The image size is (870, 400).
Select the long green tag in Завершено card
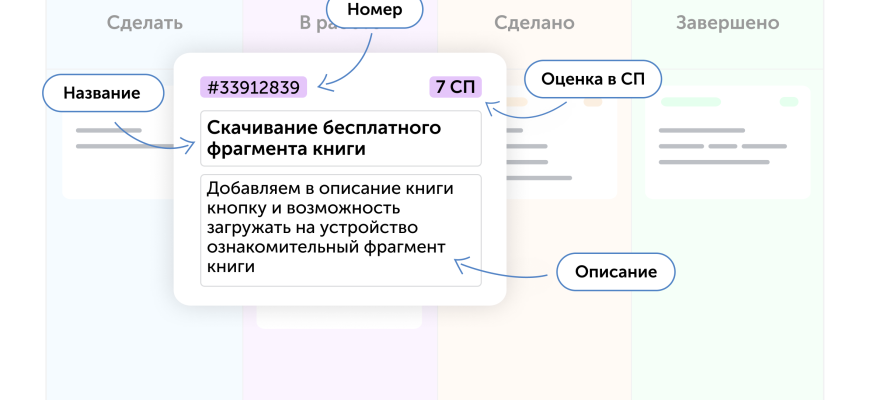point(691,102)
